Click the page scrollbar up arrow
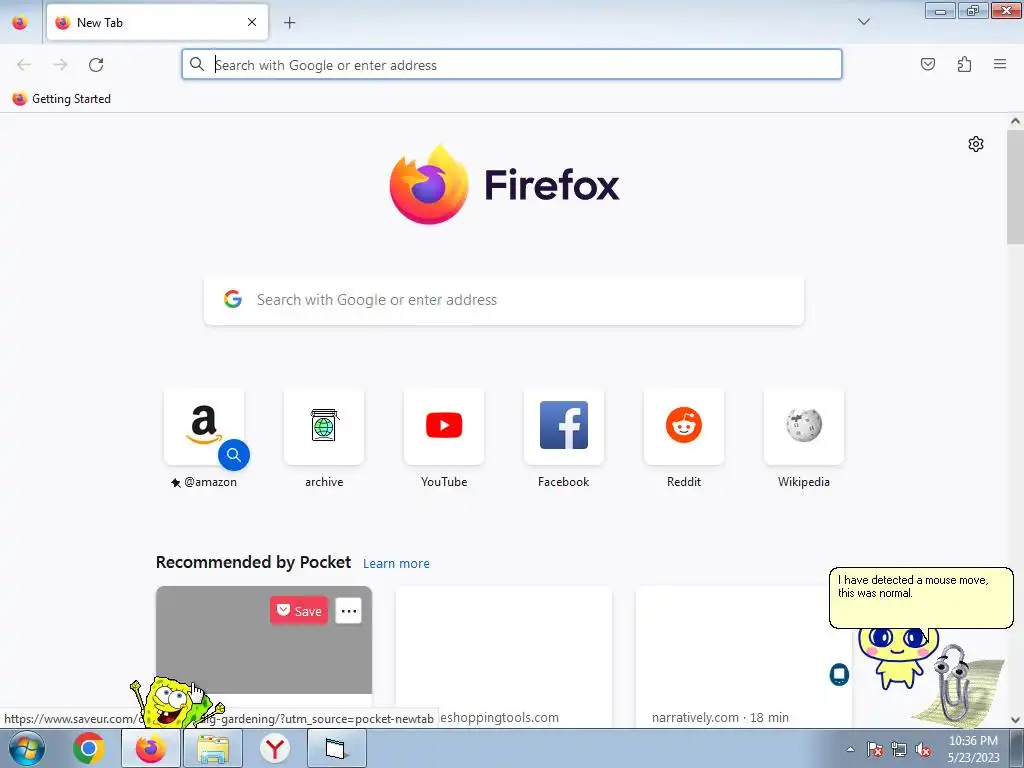 click(x=1015, y=121)
